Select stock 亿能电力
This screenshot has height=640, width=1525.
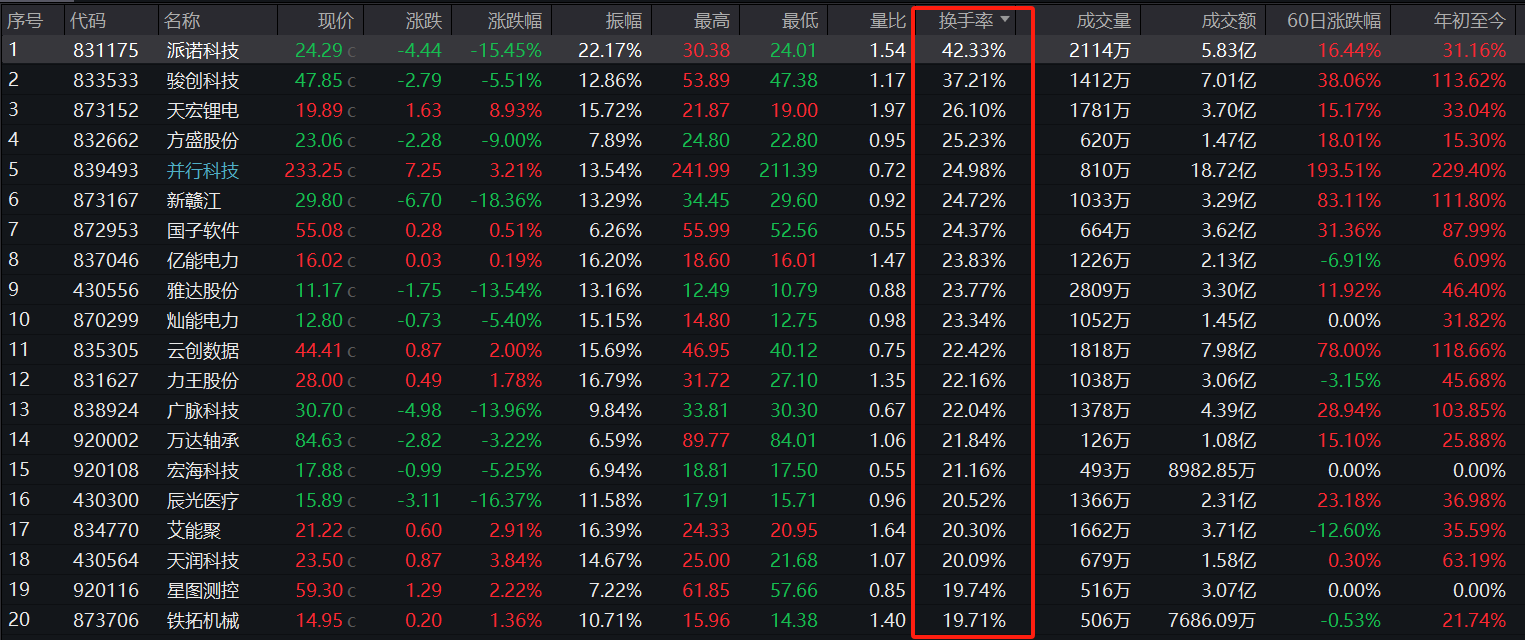click(203, 260)
